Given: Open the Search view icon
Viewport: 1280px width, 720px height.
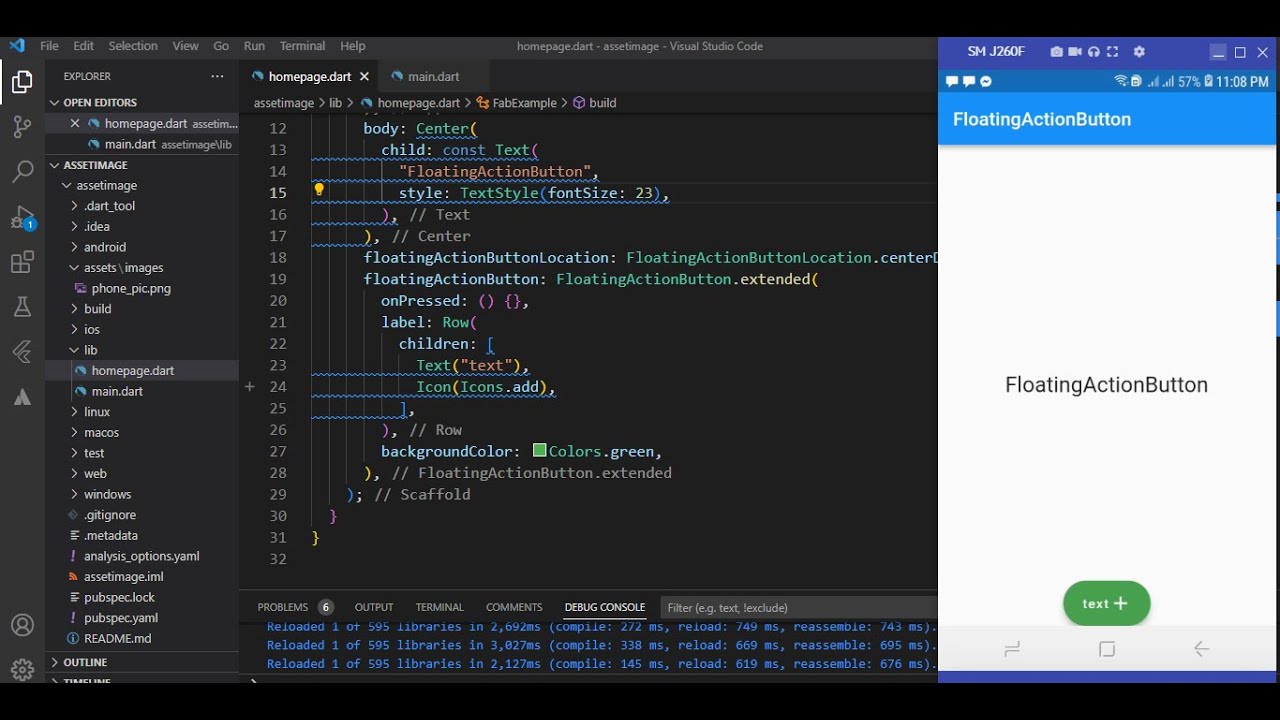Looking at the screenshot, I should (x=22, y=172).
